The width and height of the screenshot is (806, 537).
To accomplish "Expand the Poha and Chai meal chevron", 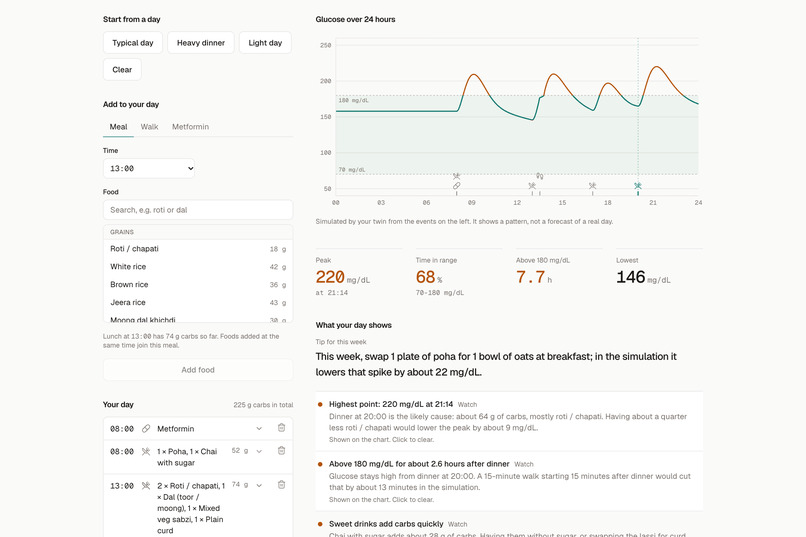I will coord(259,451).
